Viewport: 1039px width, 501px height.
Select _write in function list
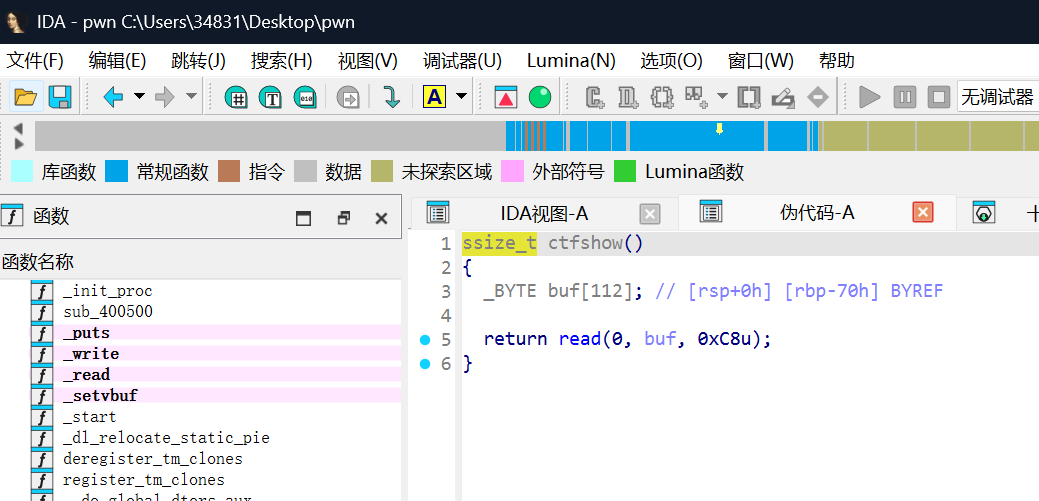coord(91,354)
